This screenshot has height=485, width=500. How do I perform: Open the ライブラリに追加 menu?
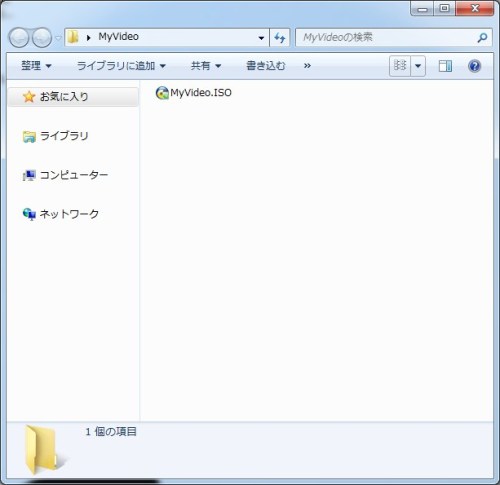click(x=121, y=66)
